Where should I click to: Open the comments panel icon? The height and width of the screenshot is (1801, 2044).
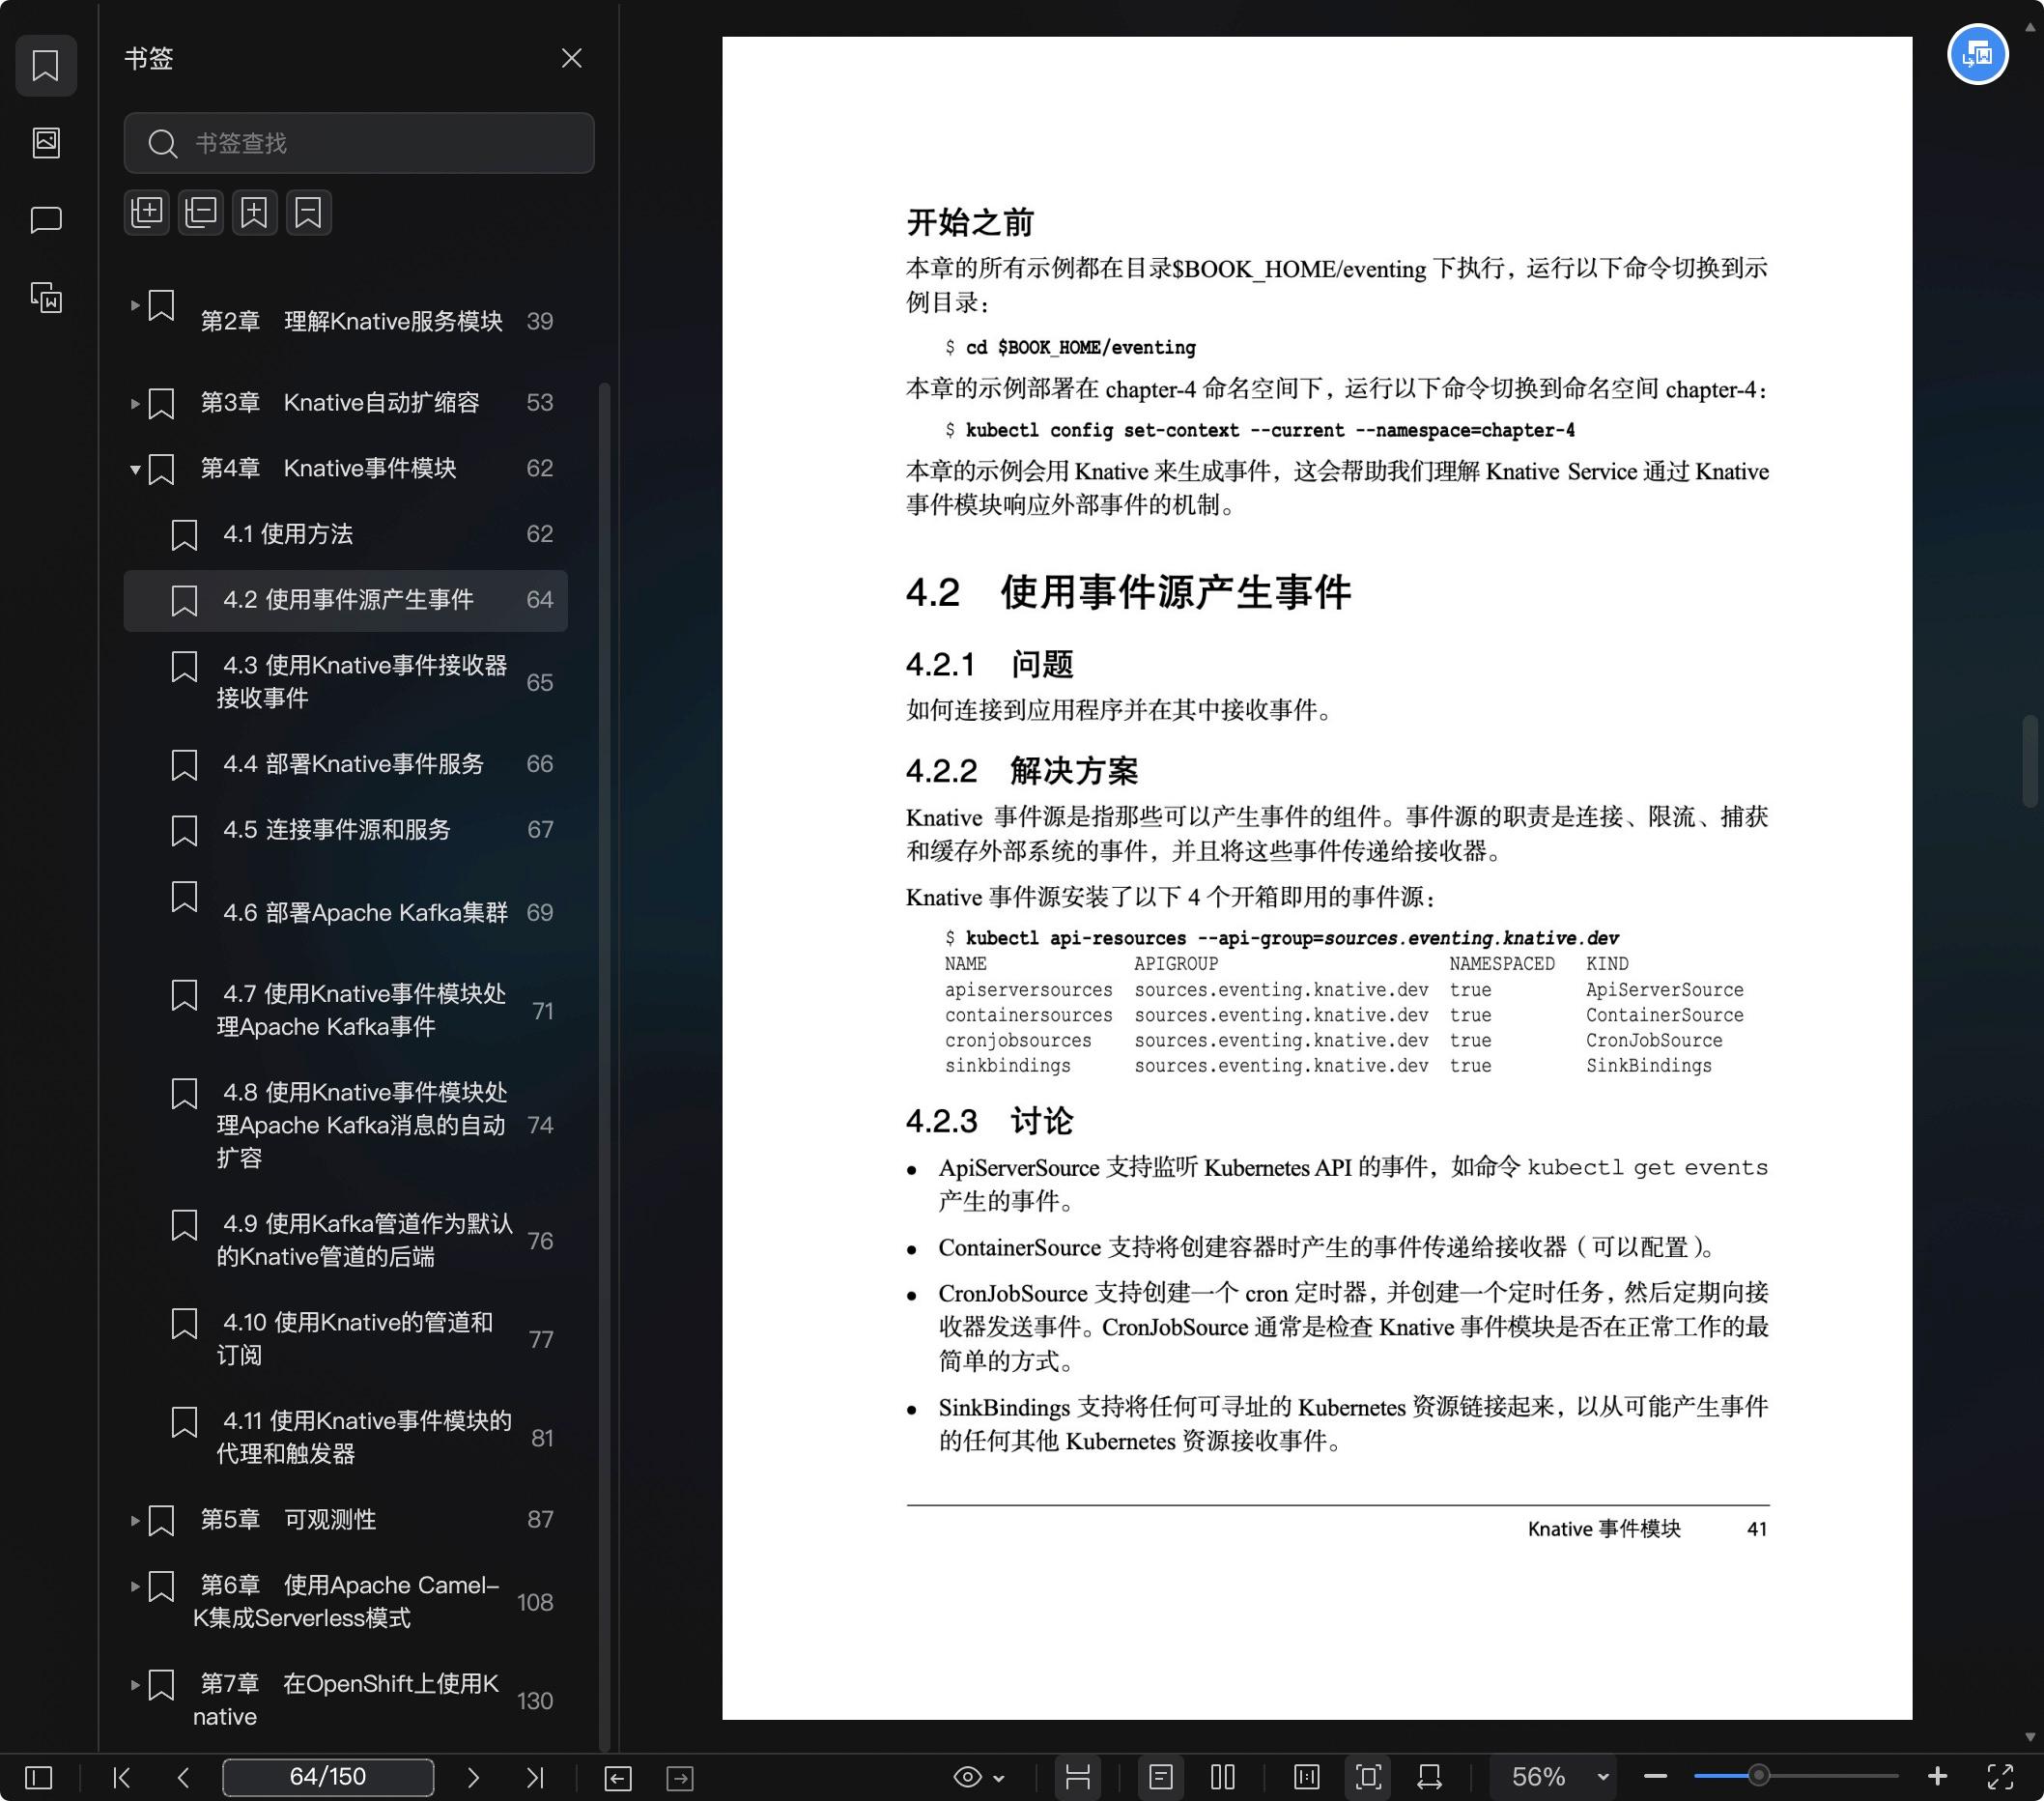tap(46, 220)
